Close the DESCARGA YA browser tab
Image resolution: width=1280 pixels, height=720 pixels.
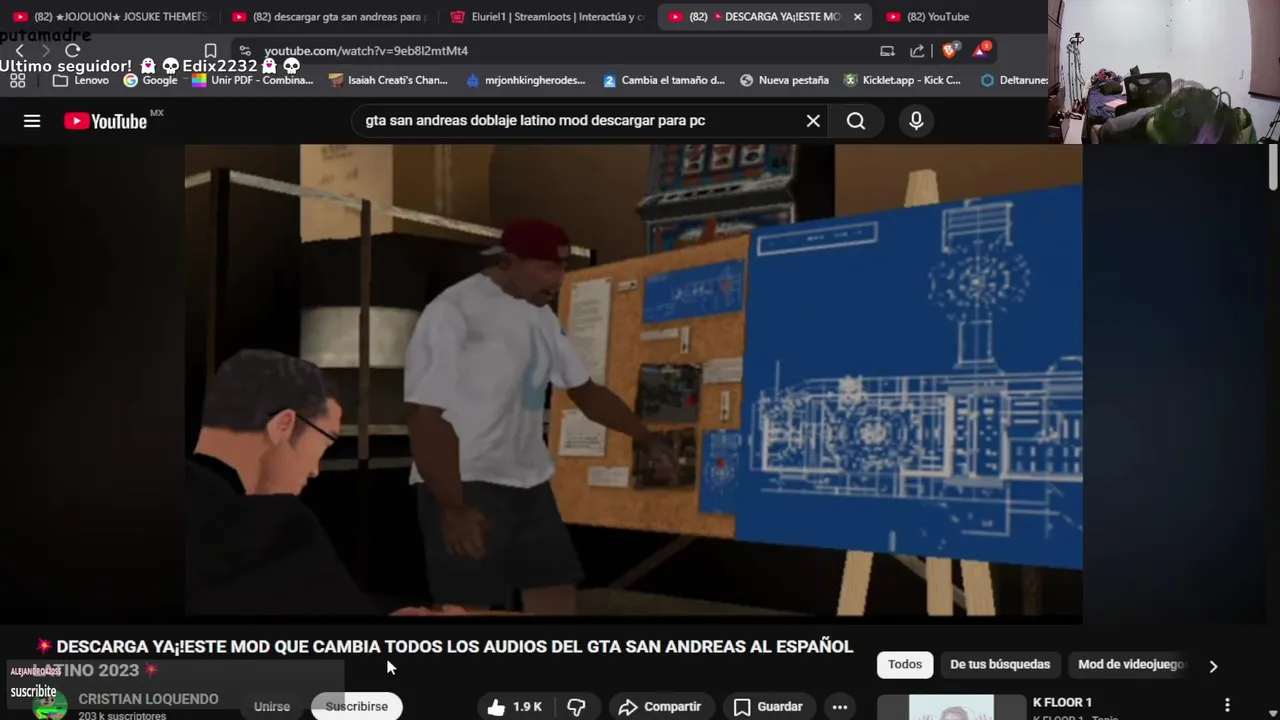tap(857, 17)
